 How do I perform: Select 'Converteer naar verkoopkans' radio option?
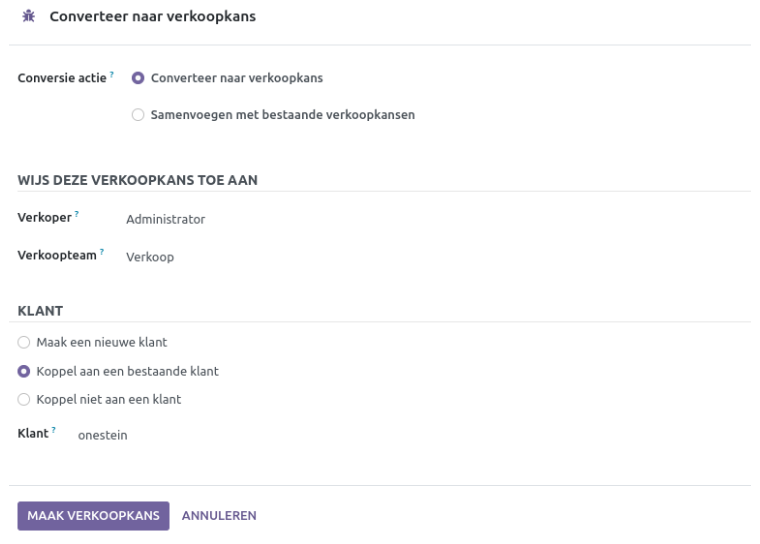(138, 78)
